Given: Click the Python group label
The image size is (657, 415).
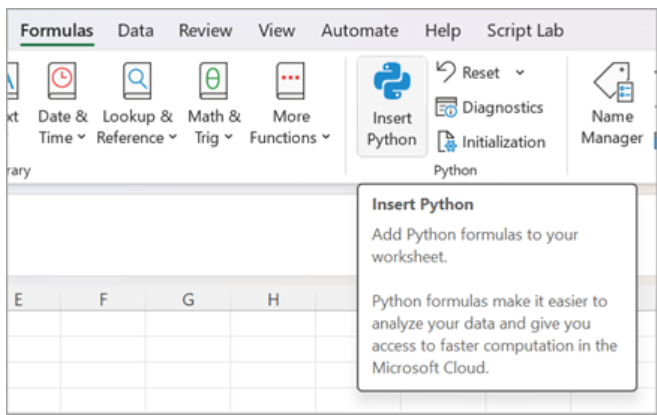Looking at the screenshot, I should tap(455, 171).
